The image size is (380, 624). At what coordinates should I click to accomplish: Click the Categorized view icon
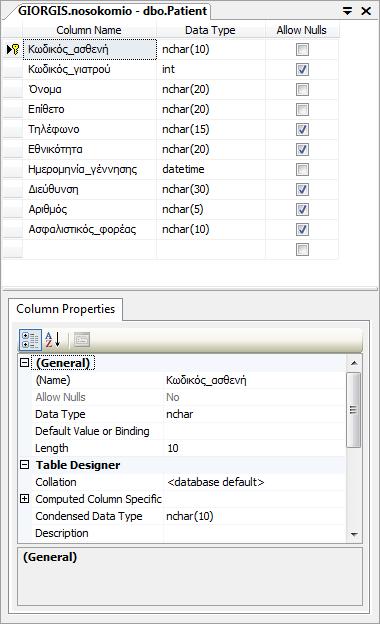coord(30,340)
